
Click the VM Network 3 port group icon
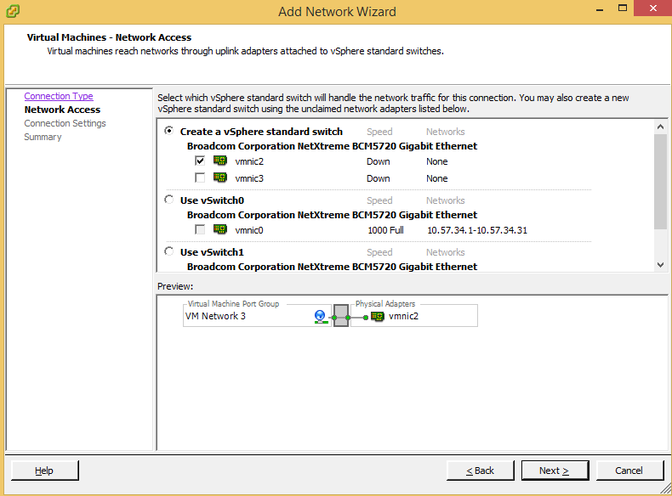pos(320,317)
